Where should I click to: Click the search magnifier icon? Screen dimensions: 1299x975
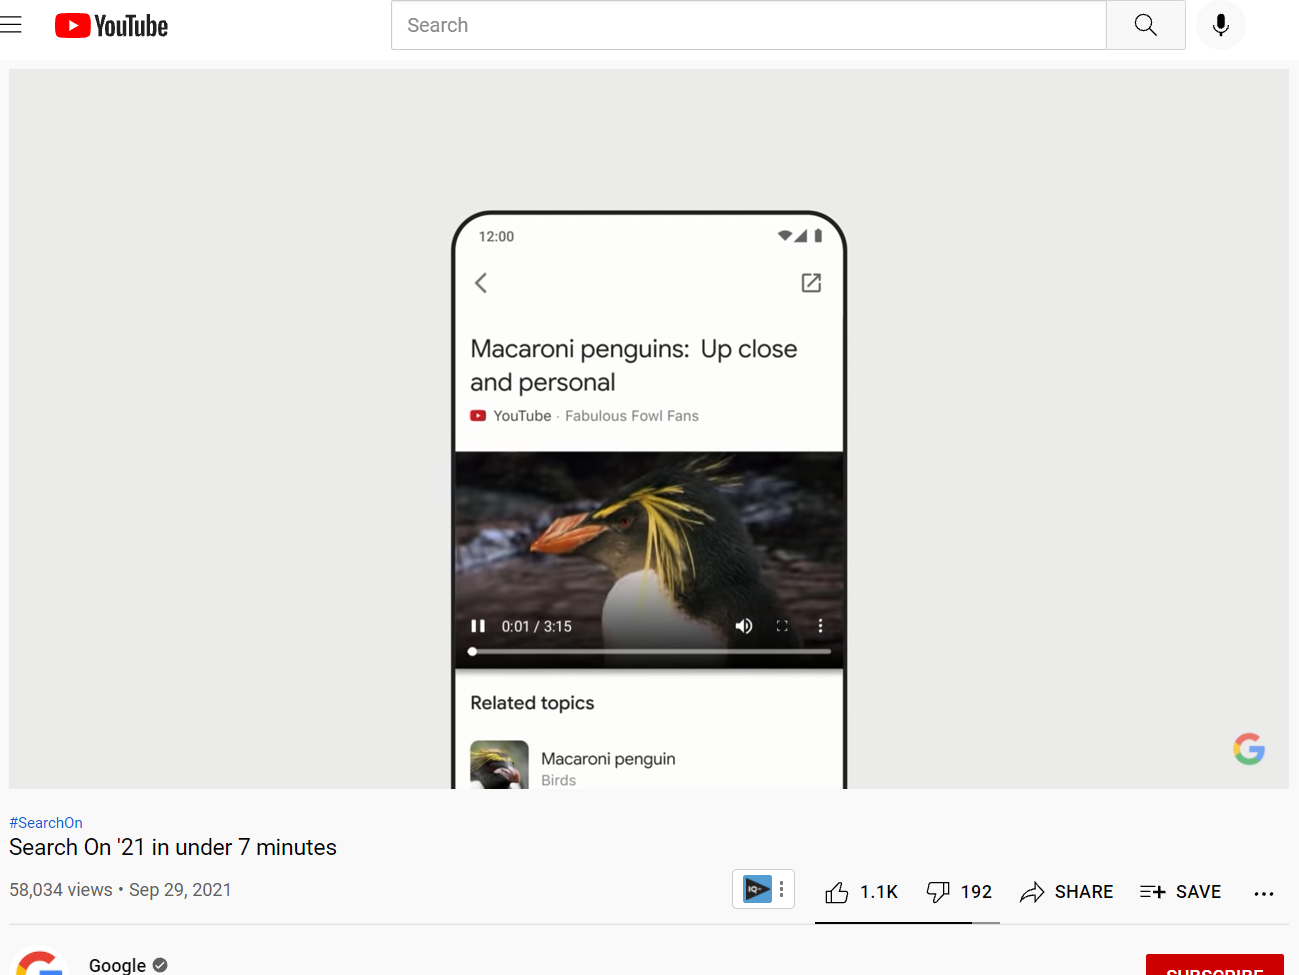tap(1145, 25)
